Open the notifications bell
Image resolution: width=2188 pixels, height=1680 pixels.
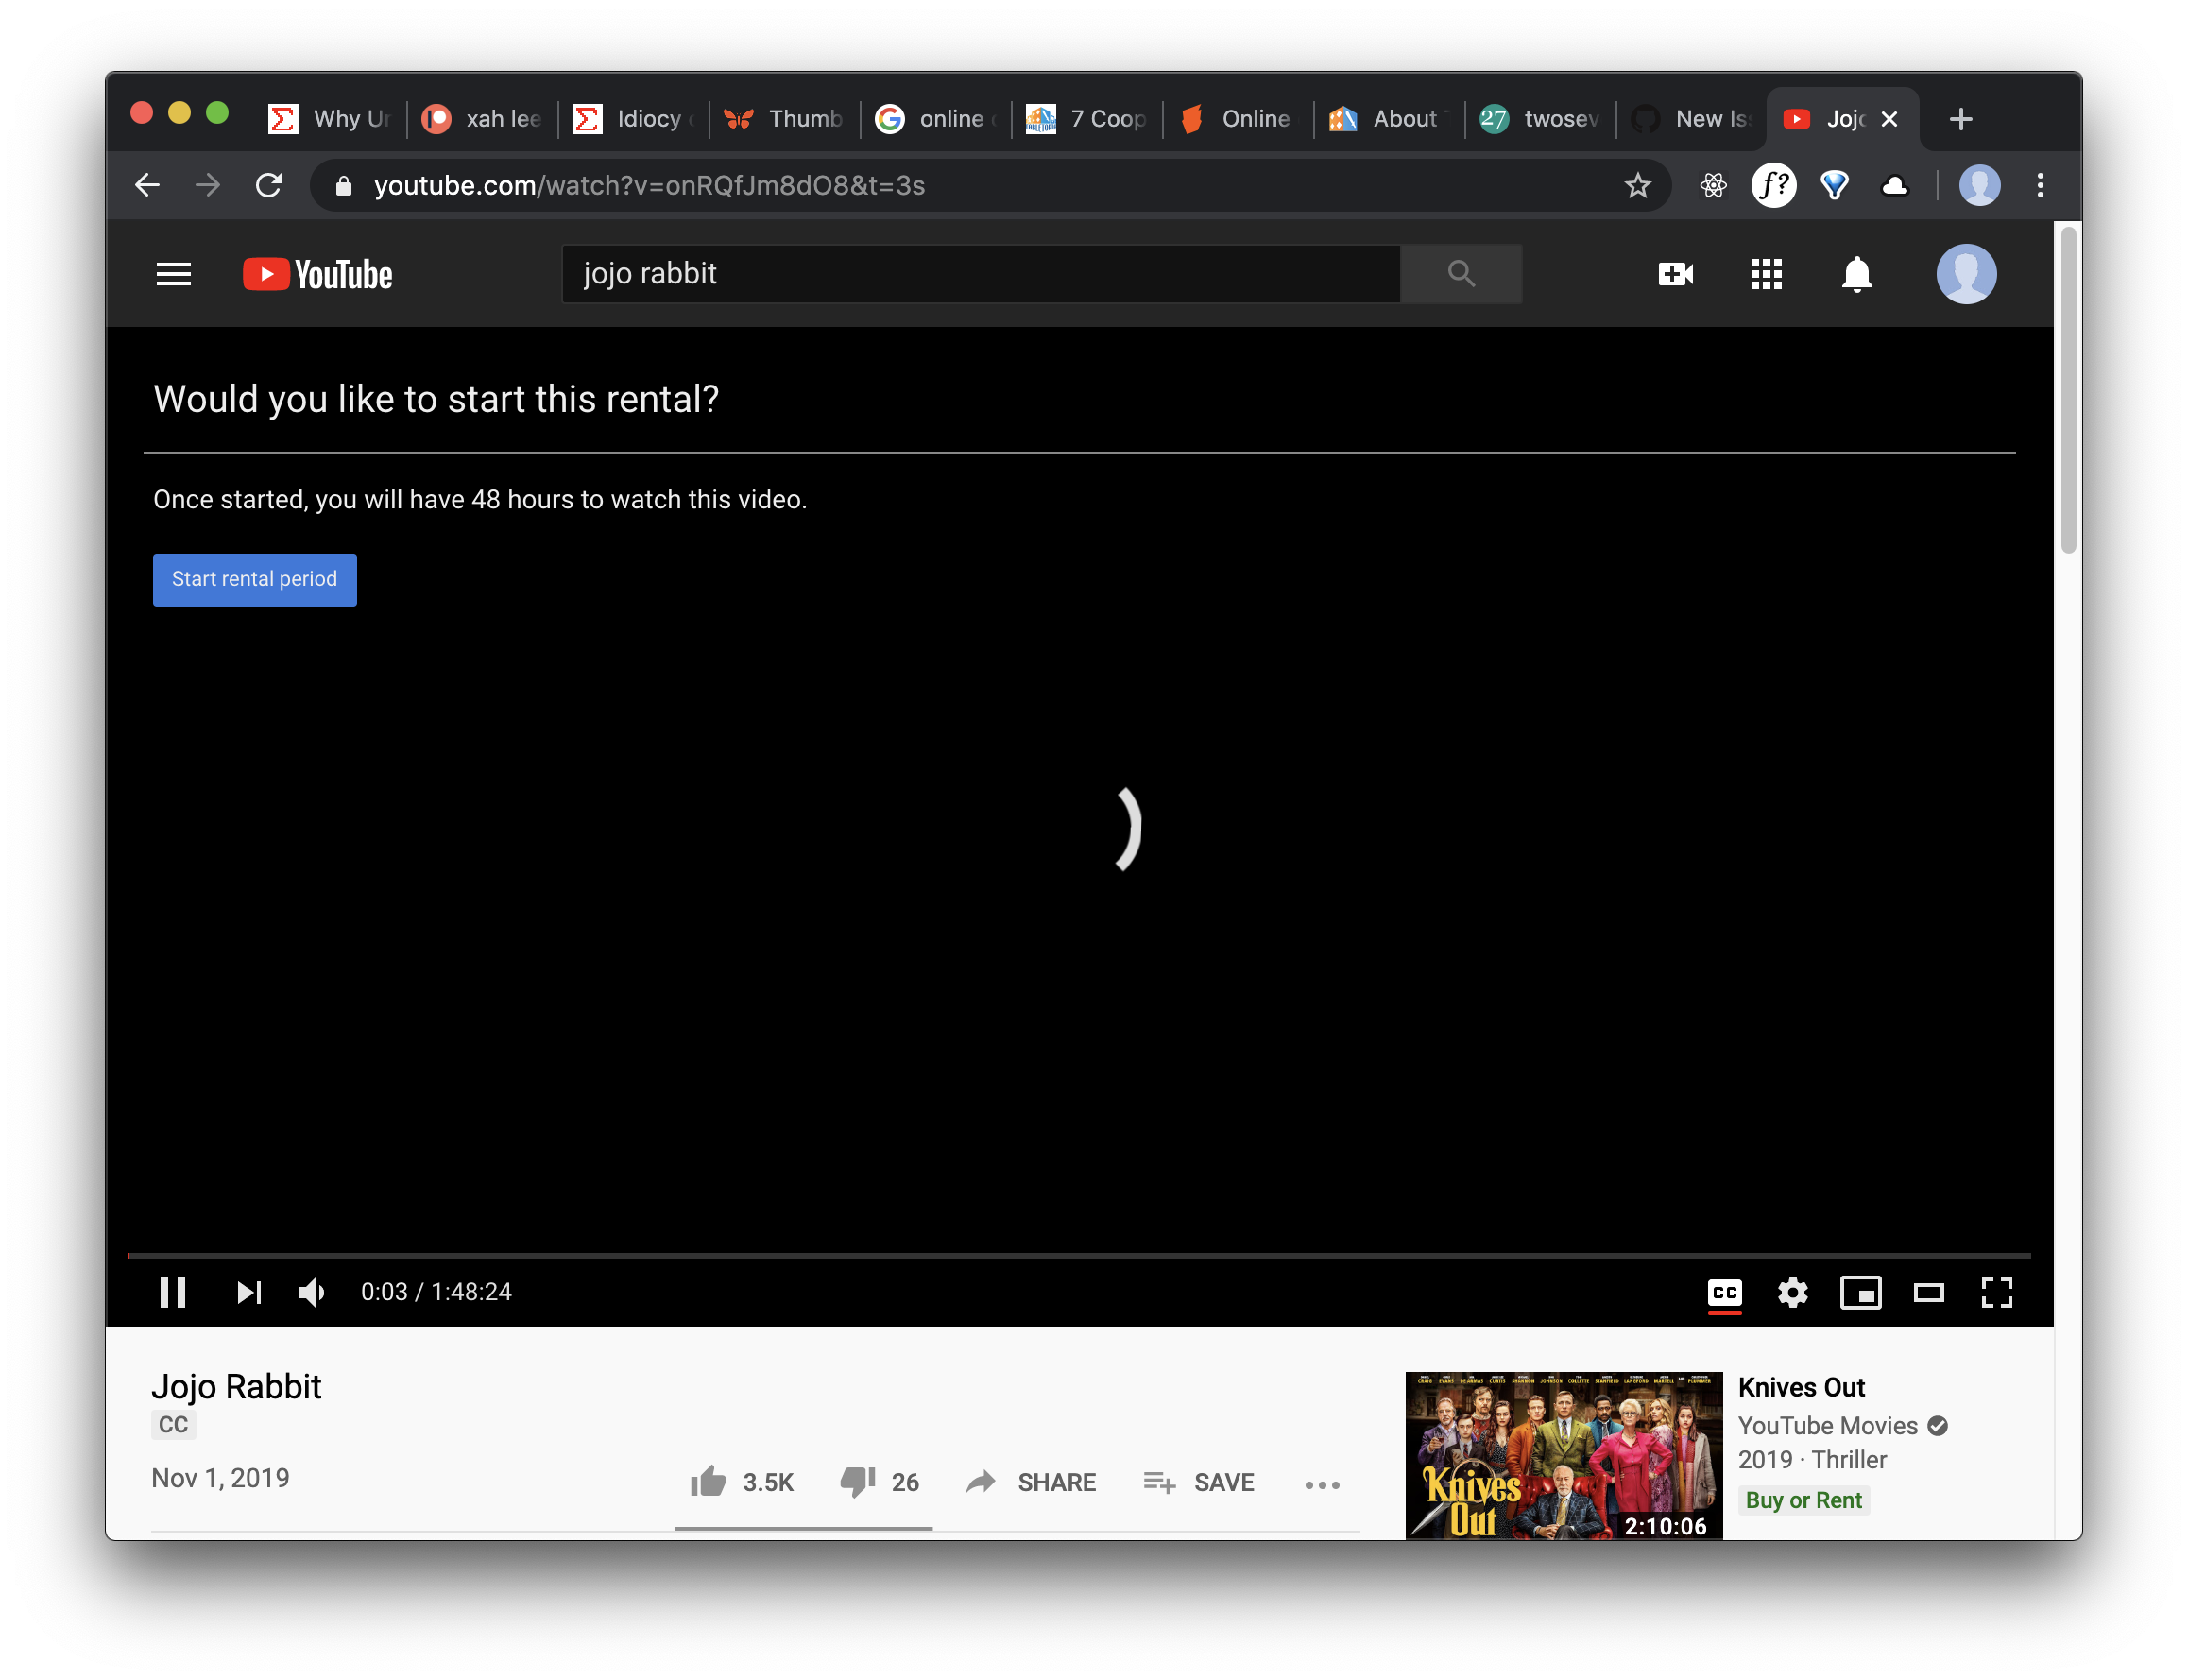[1857, 273]
